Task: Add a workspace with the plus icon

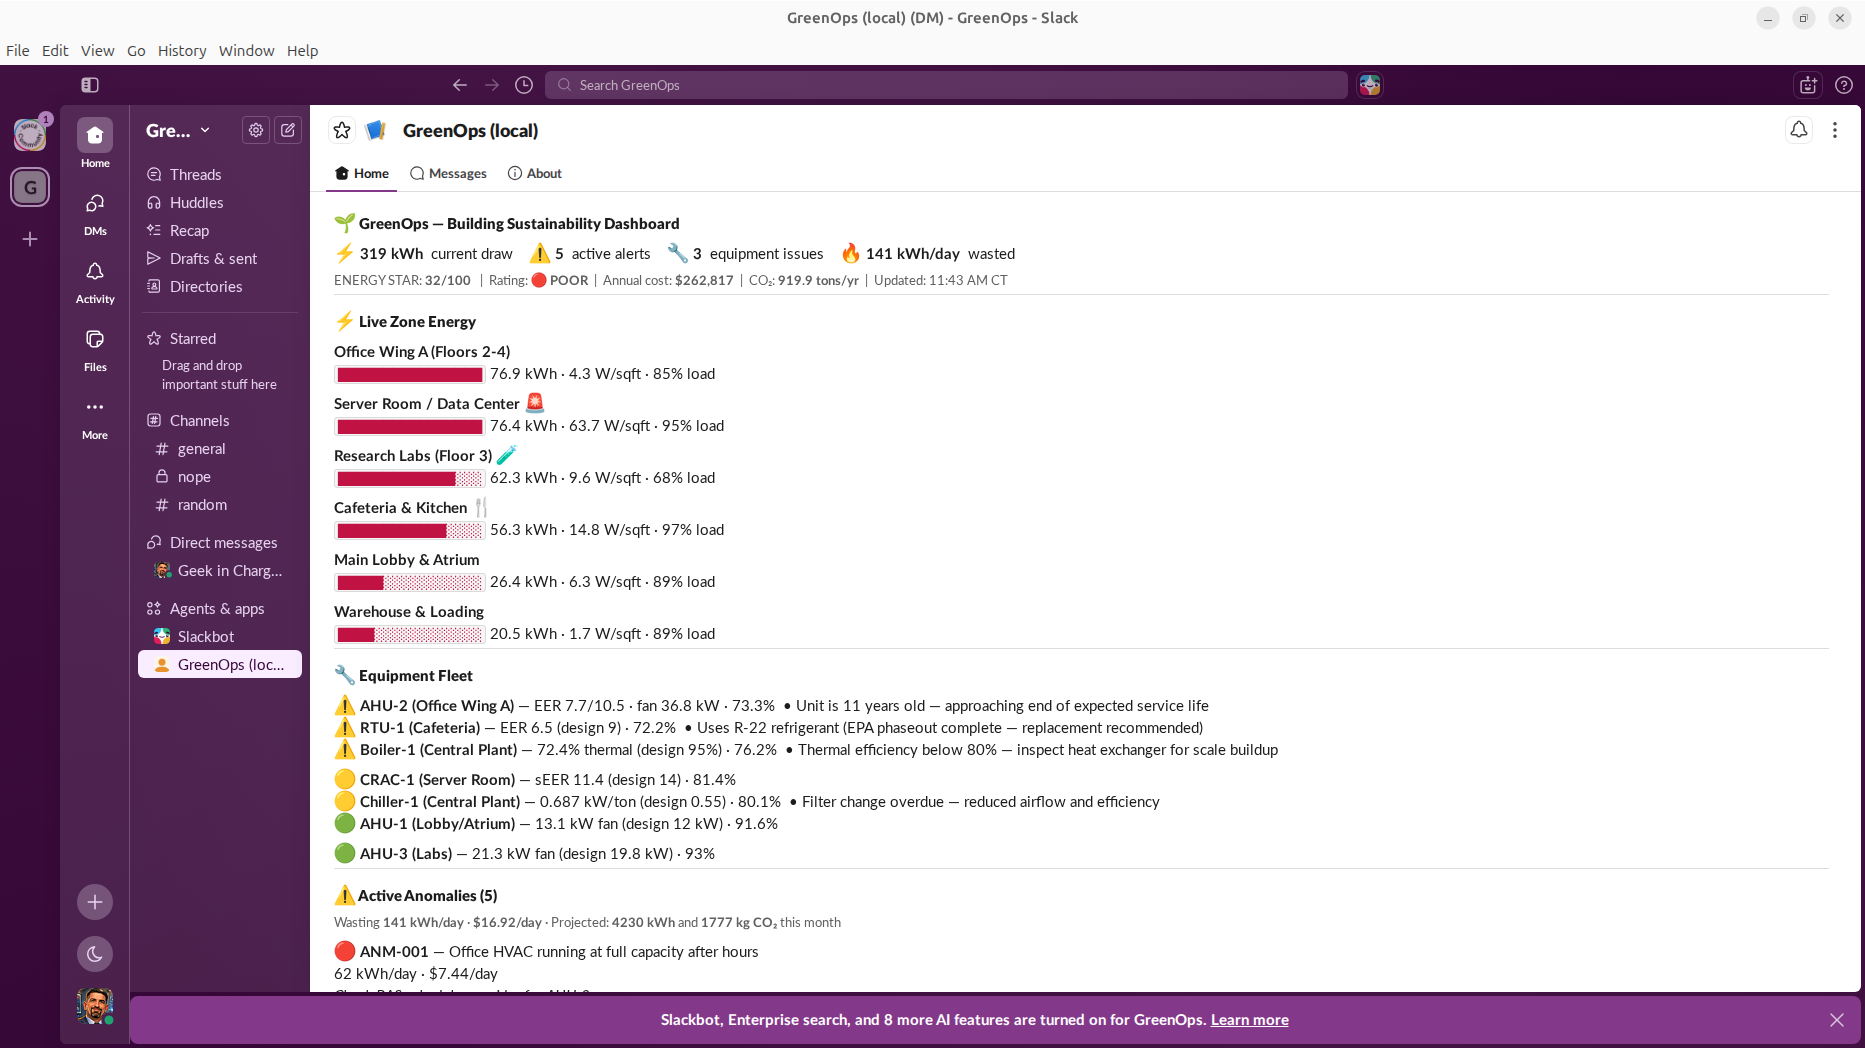Action: (30, 239)
